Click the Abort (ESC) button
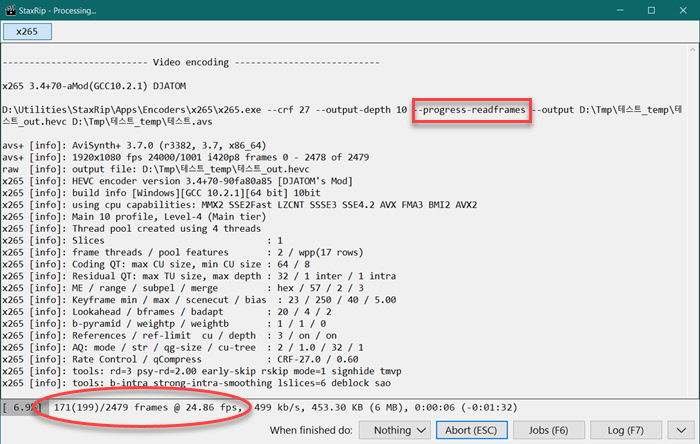Screen dimensions: 700x444 [x=471, y=430]
